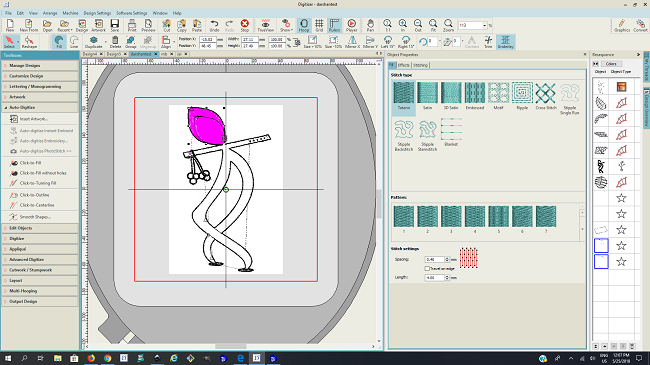Viewport: 650px width, 365px height.
Task: Expand the Lettering / Monogramming section
Action: click(x=40, y=86)
